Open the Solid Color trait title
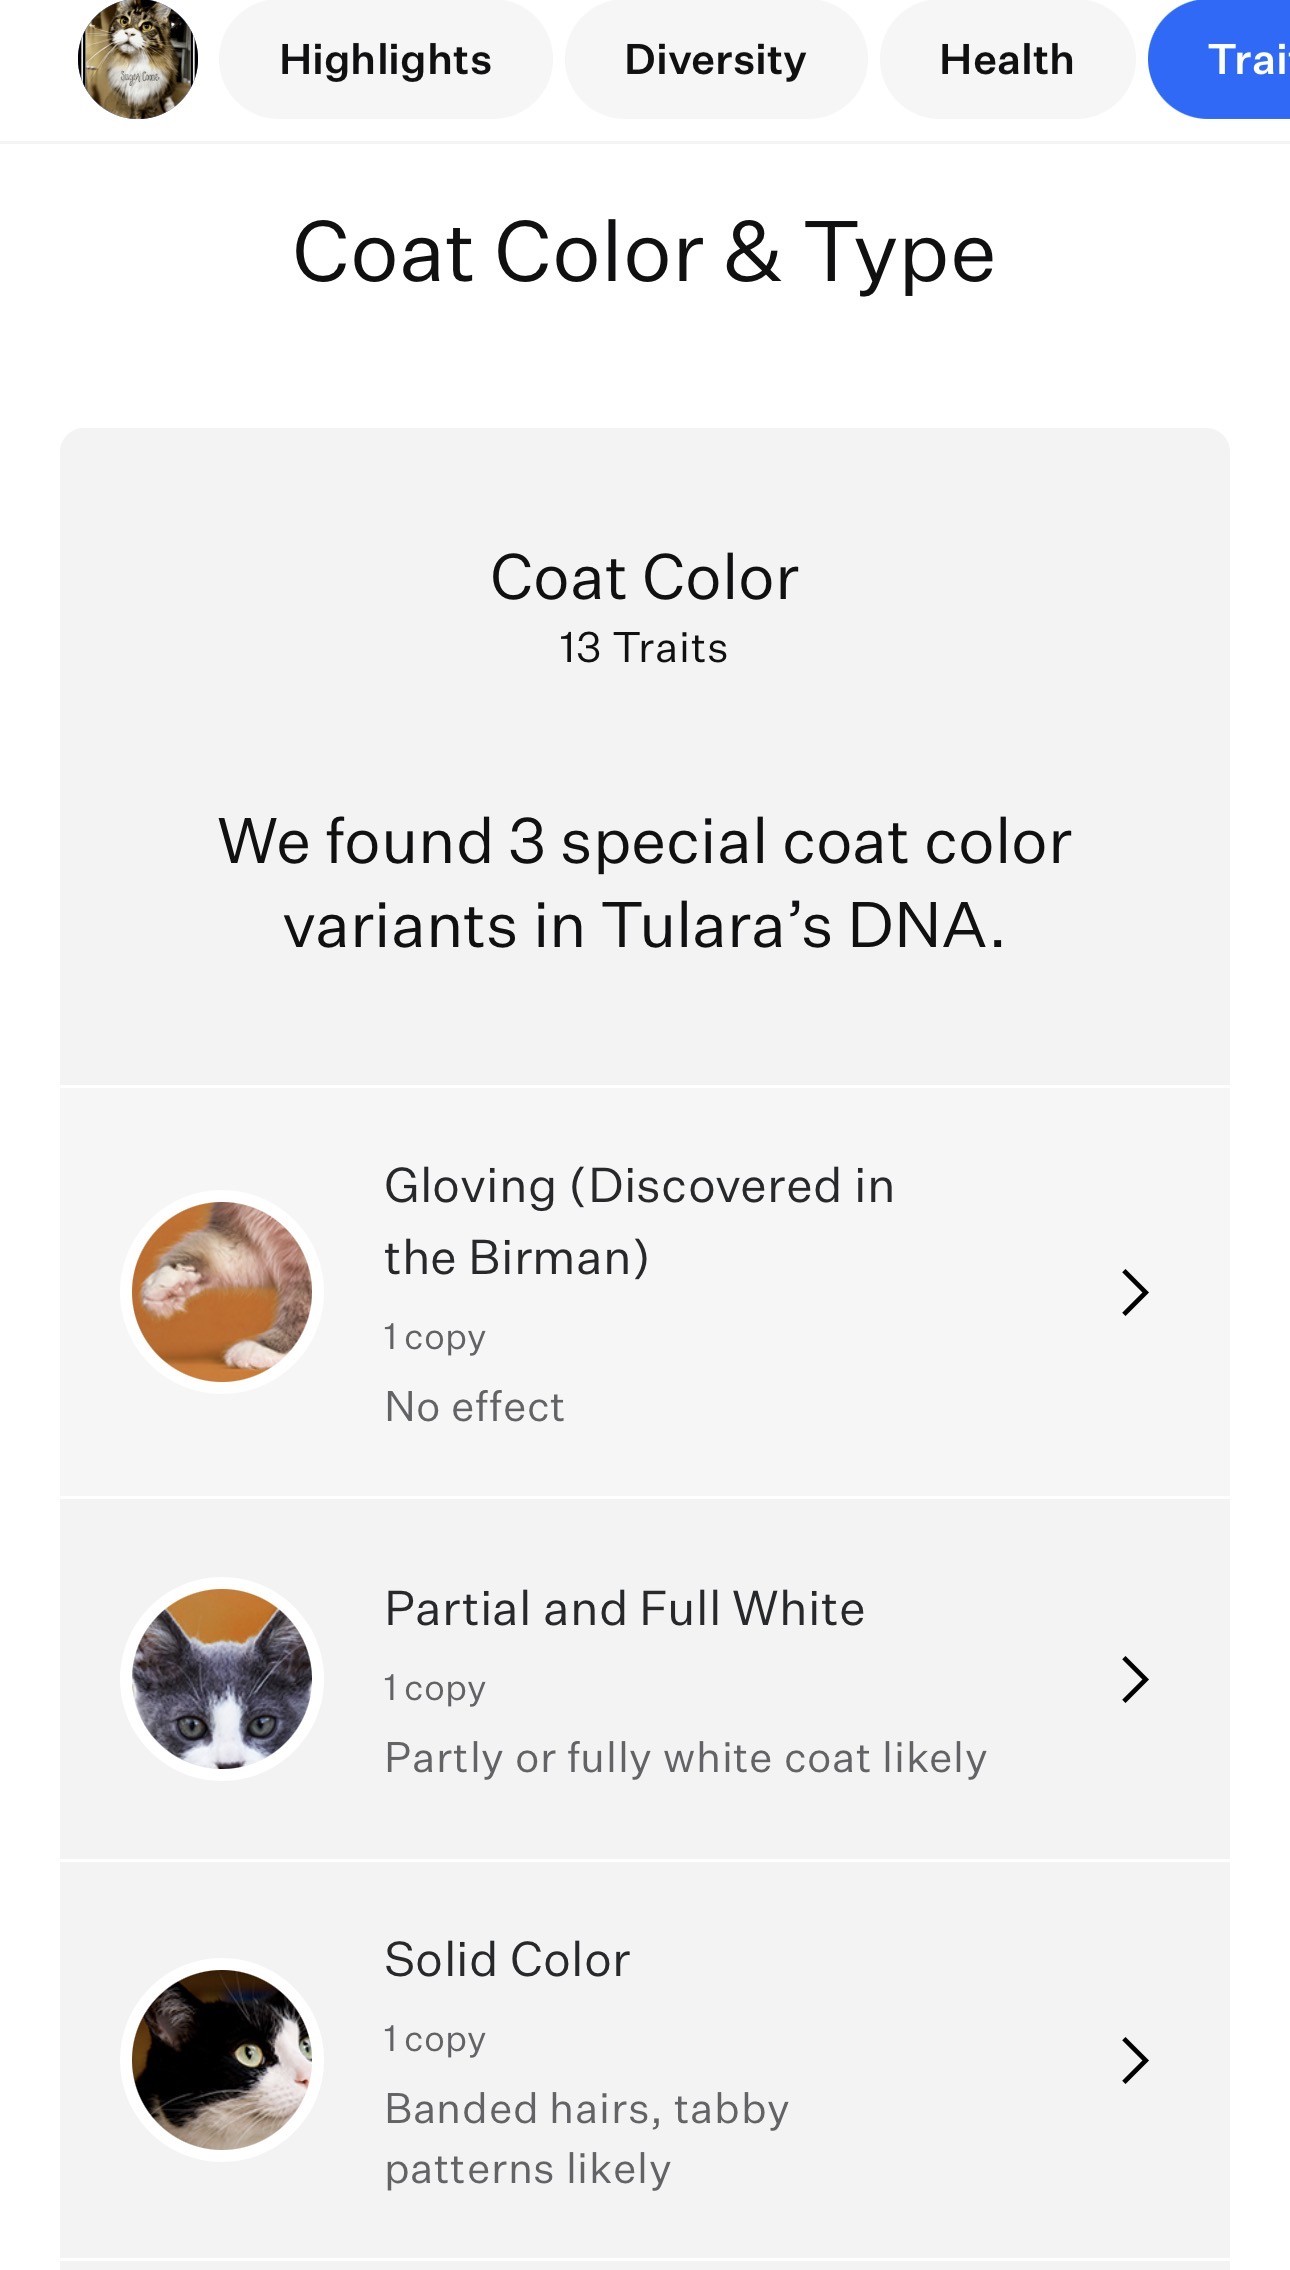The height and width of the screenshot is (2270, 1290). (x=508, y=1959)
